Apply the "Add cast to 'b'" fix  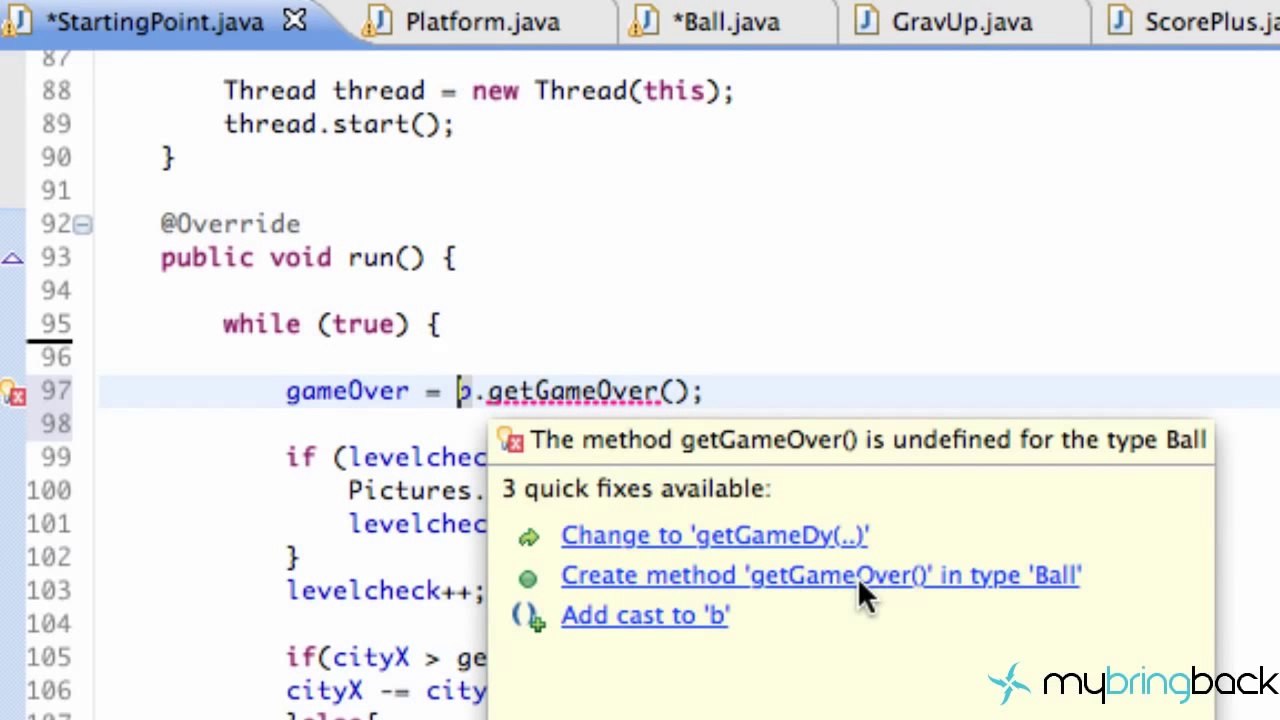point(645,616)
